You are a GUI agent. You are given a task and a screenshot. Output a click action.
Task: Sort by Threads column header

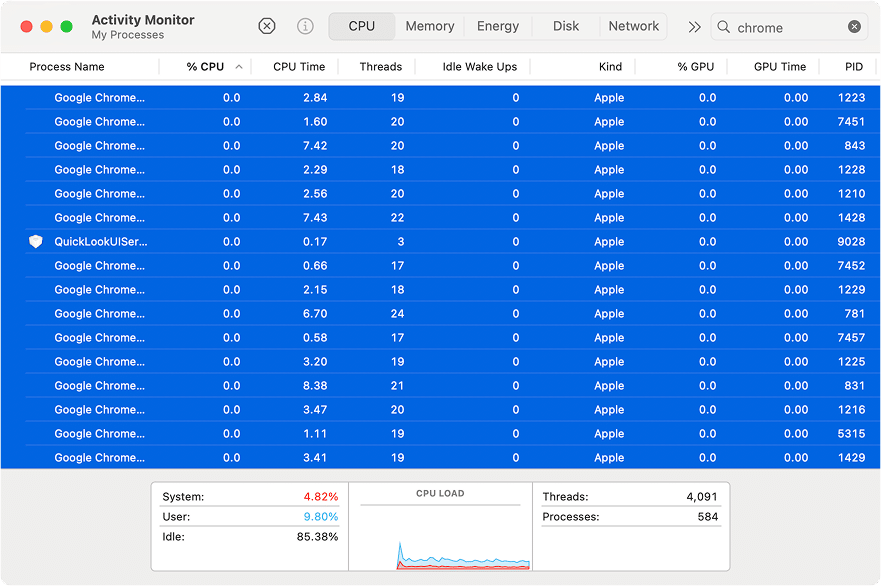[x=380, y=67]
